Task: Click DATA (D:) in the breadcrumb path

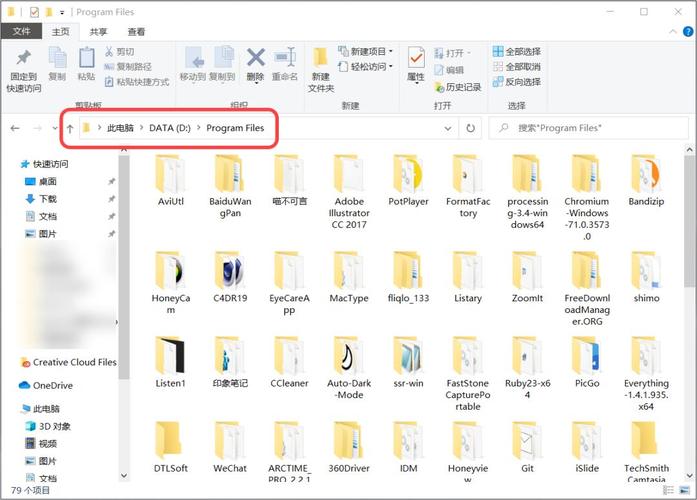Action: (169, 128)
